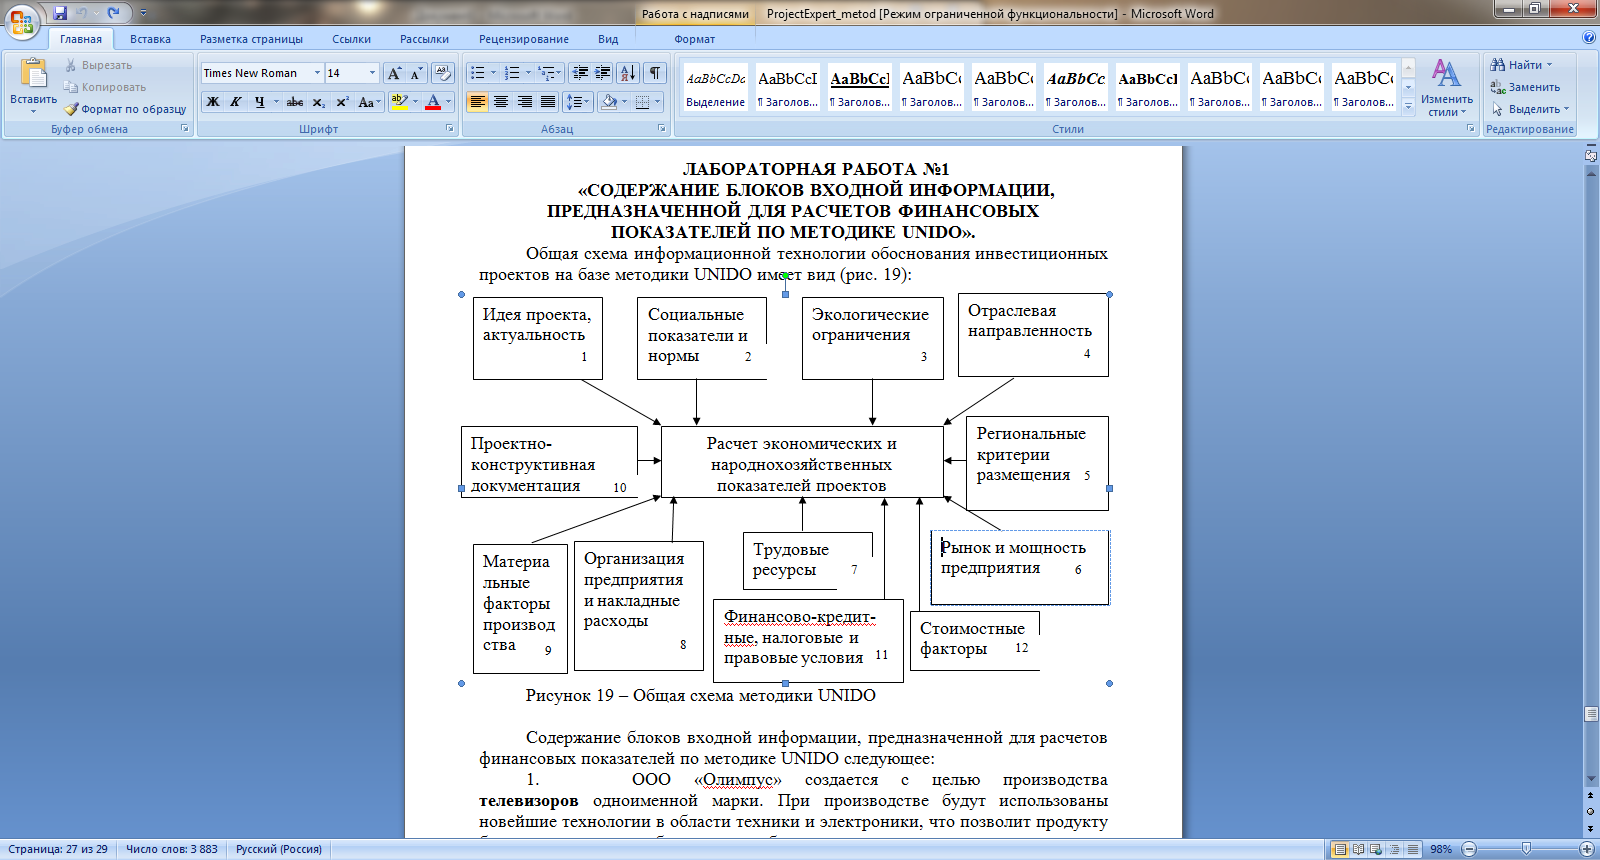Align text left

[x=478, y=102]
